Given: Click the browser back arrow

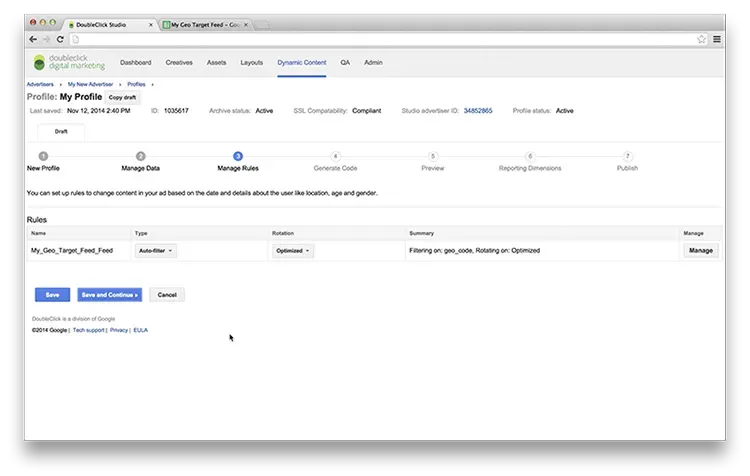Looking at the screenshot, I should tap(33, 39).
